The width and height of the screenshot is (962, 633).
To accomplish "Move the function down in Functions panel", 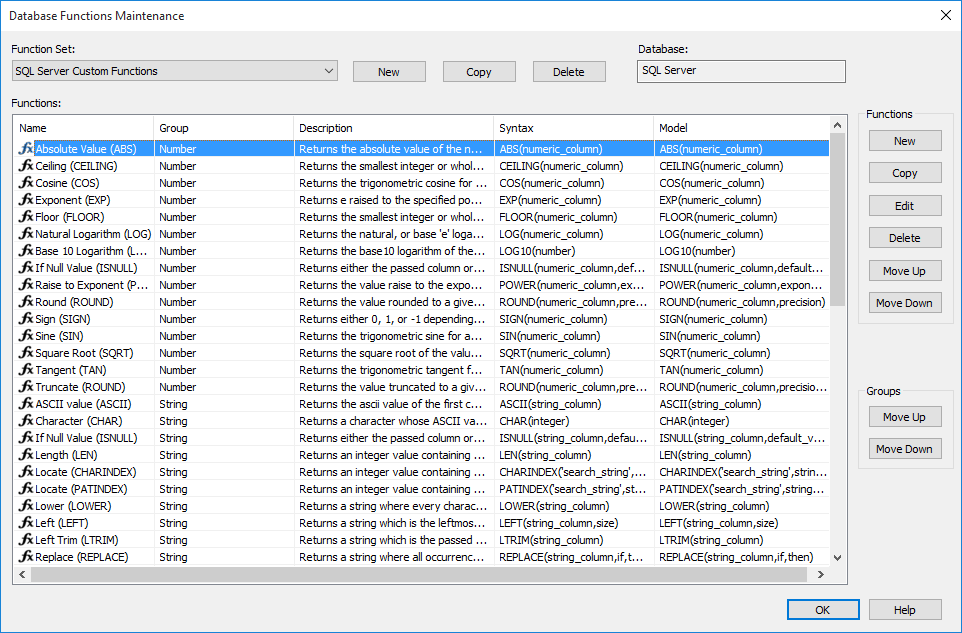I will [904, 303].
